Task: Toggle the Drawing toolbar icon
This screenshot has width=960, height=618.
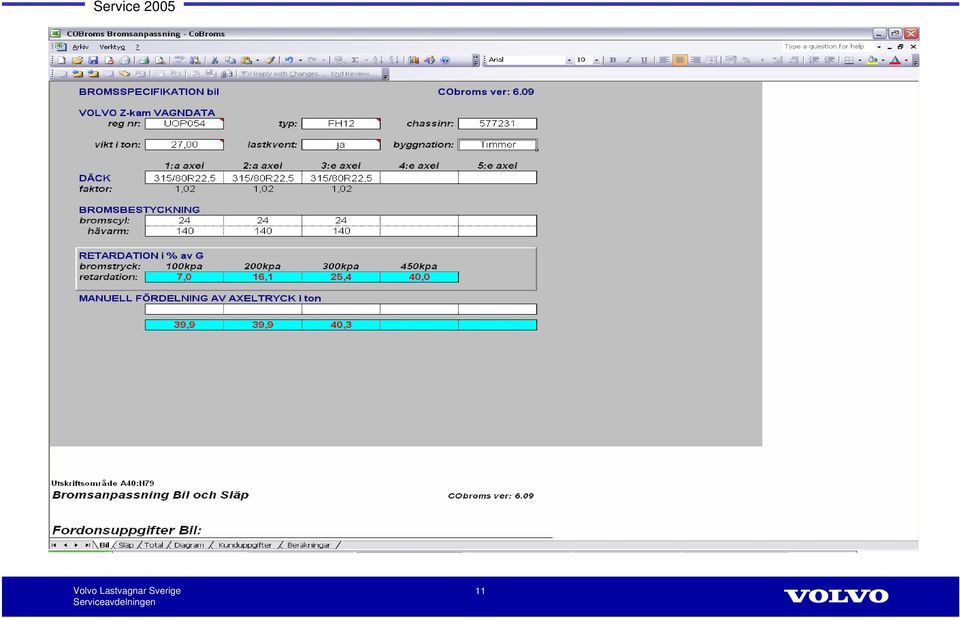Action: point(429,60)
